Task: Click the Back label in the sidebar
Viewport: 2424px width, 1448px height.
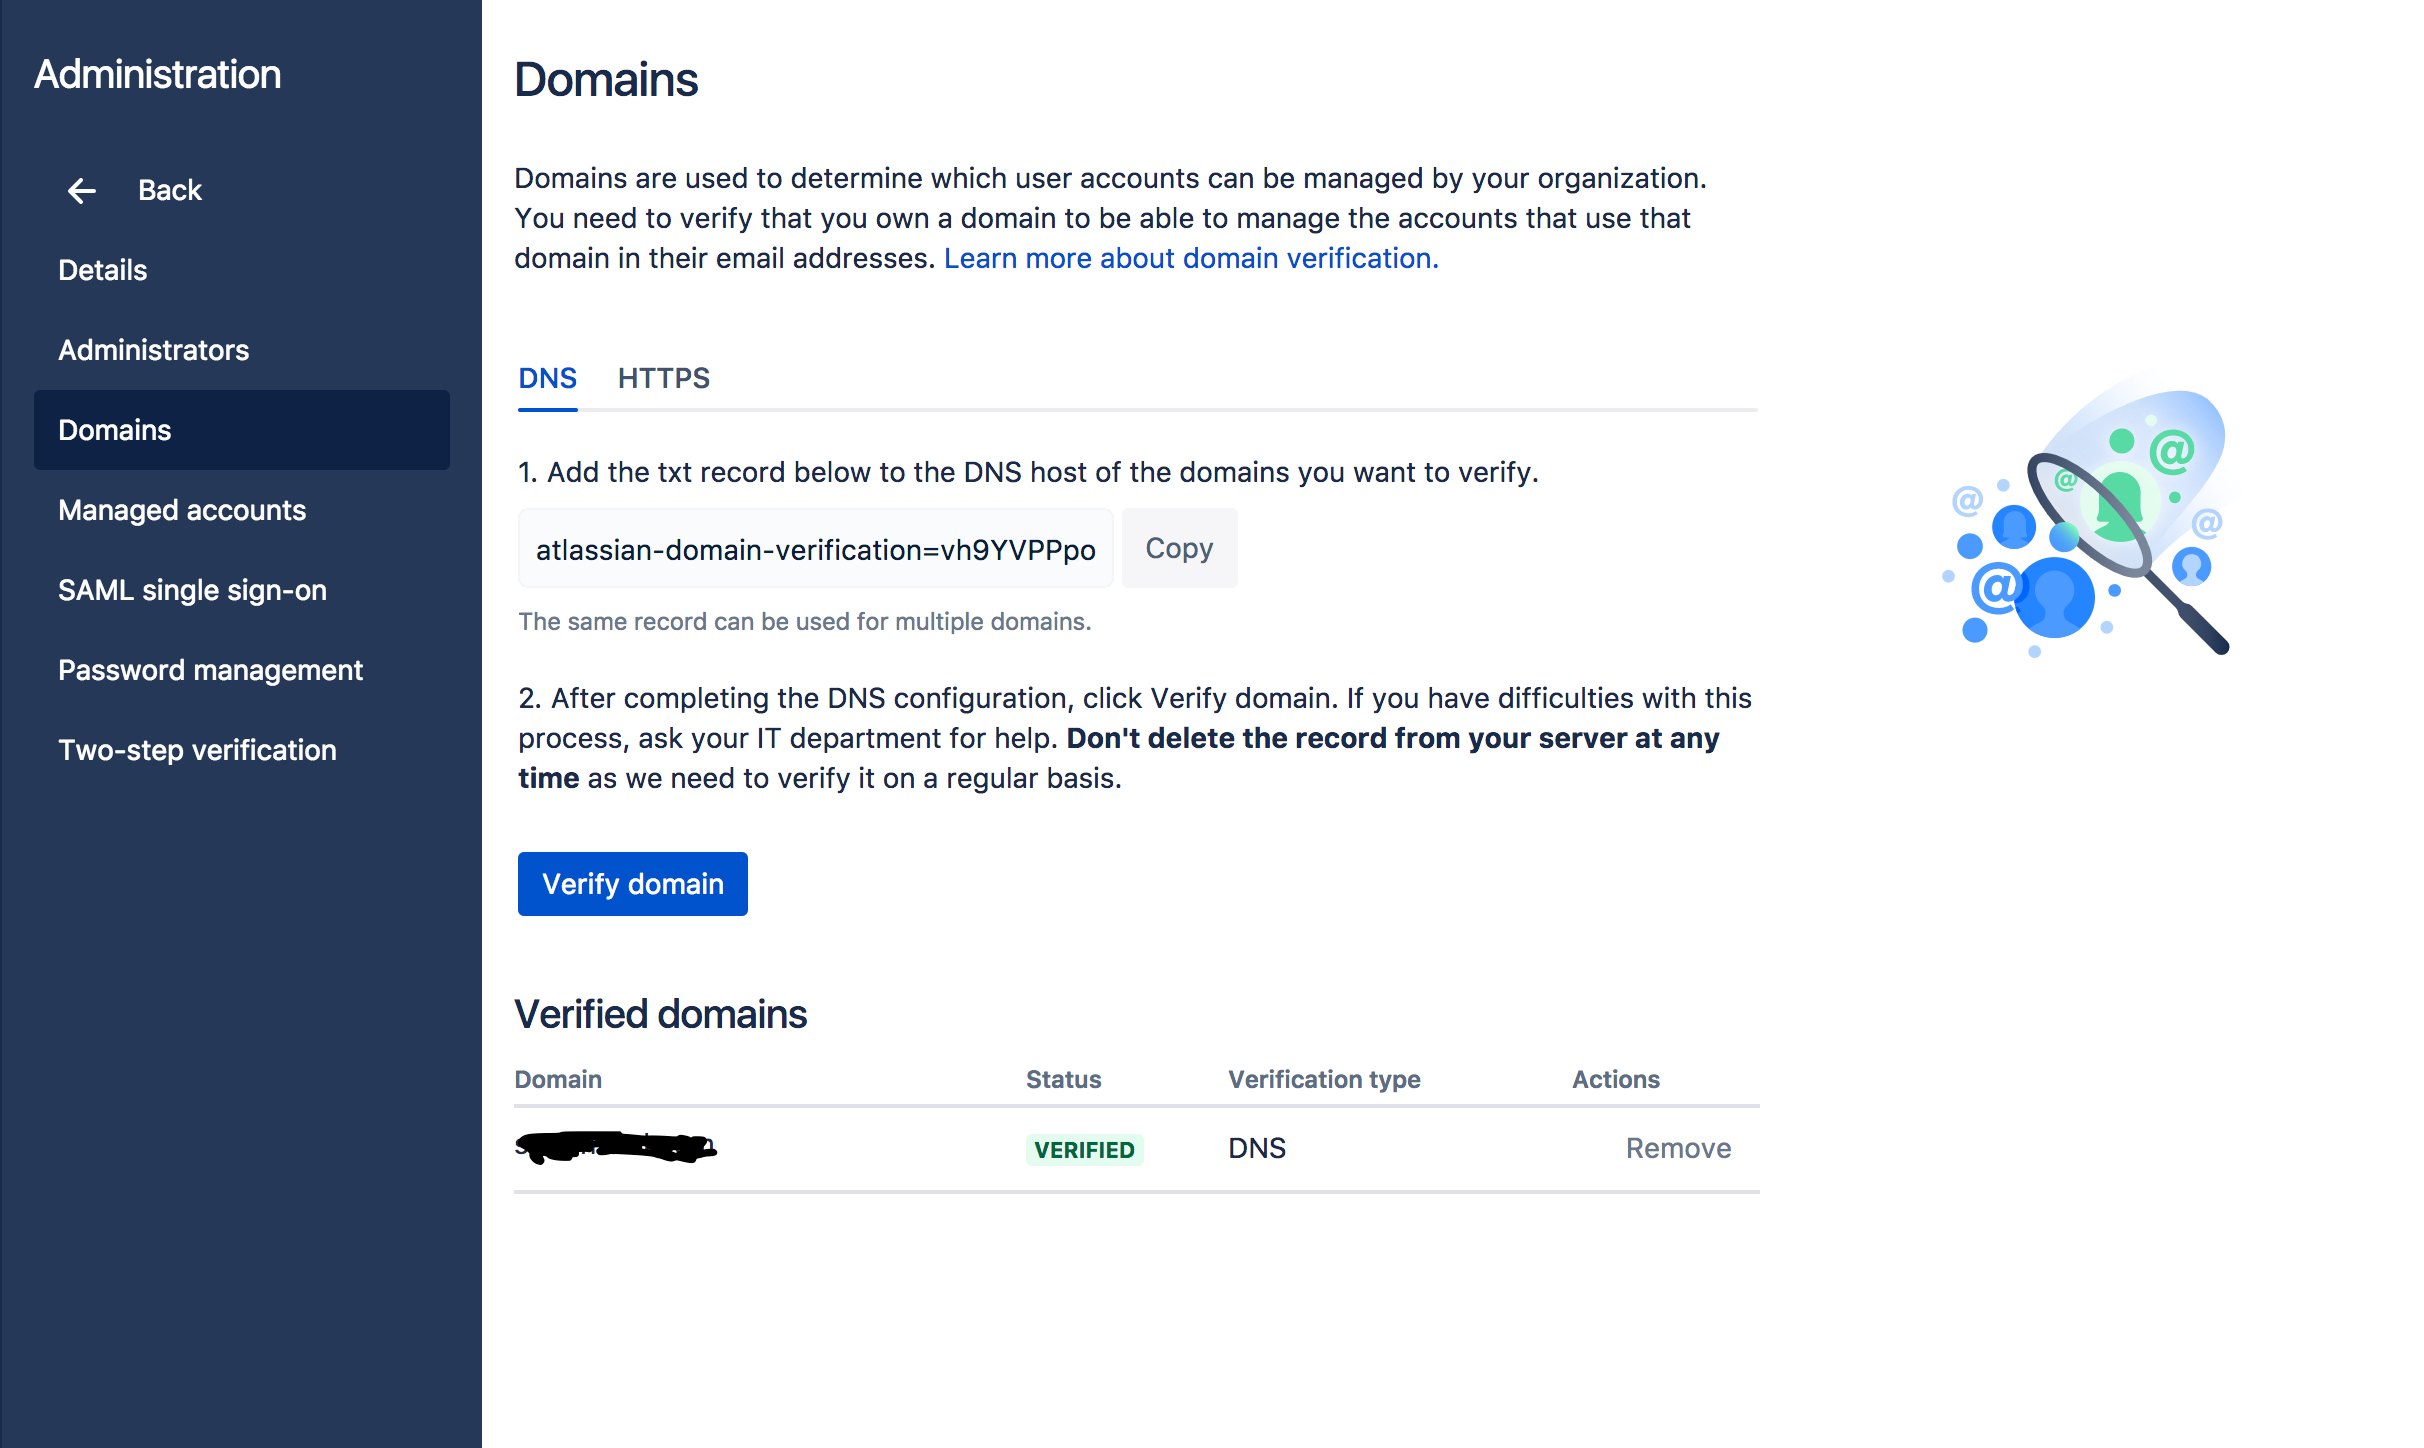Action: click(170, 190)
